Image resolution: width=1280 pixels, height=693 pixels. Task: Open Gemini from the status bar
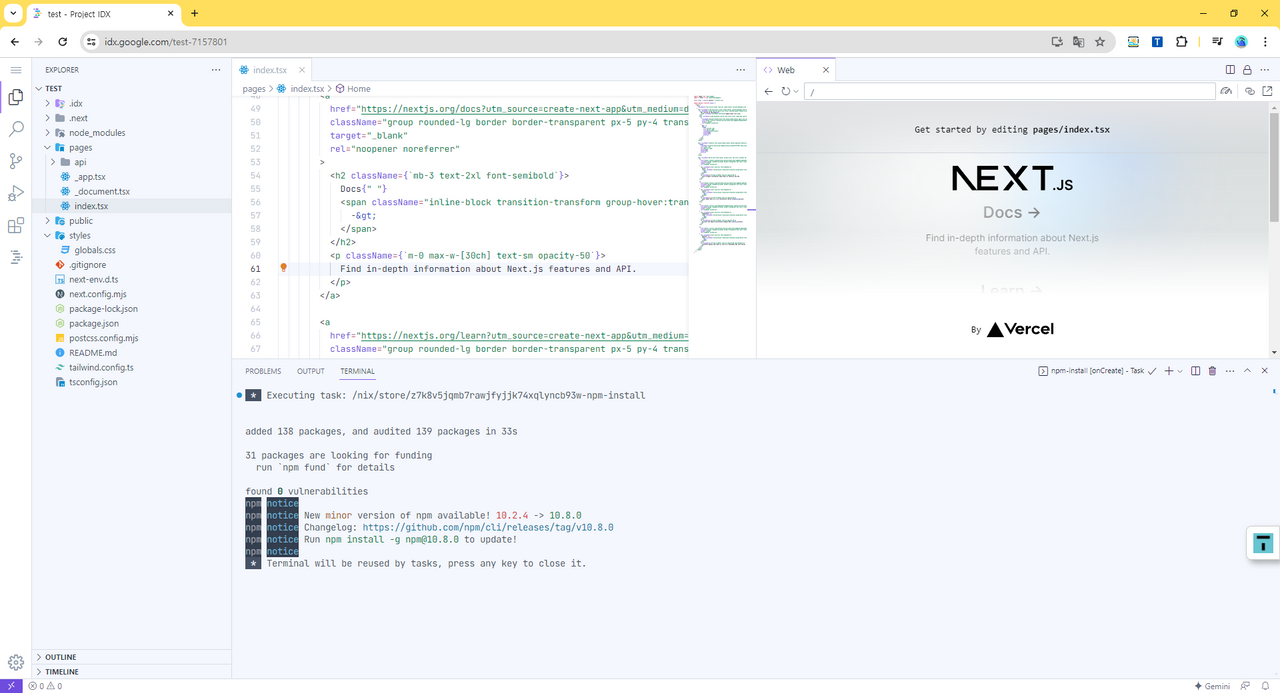coord(1212,686)
